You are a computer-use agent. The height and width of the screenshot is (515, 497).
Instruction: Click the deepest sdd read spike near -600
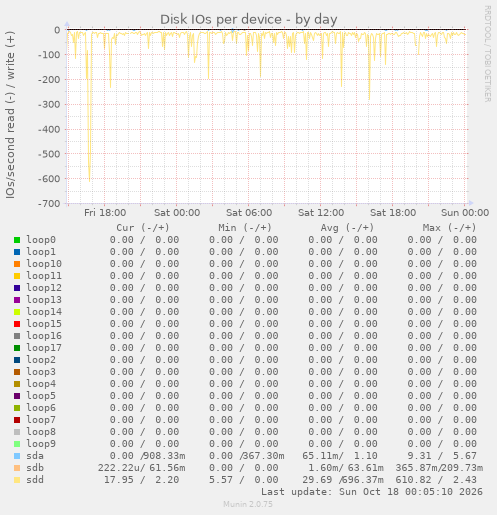click(x=89, y=180)
